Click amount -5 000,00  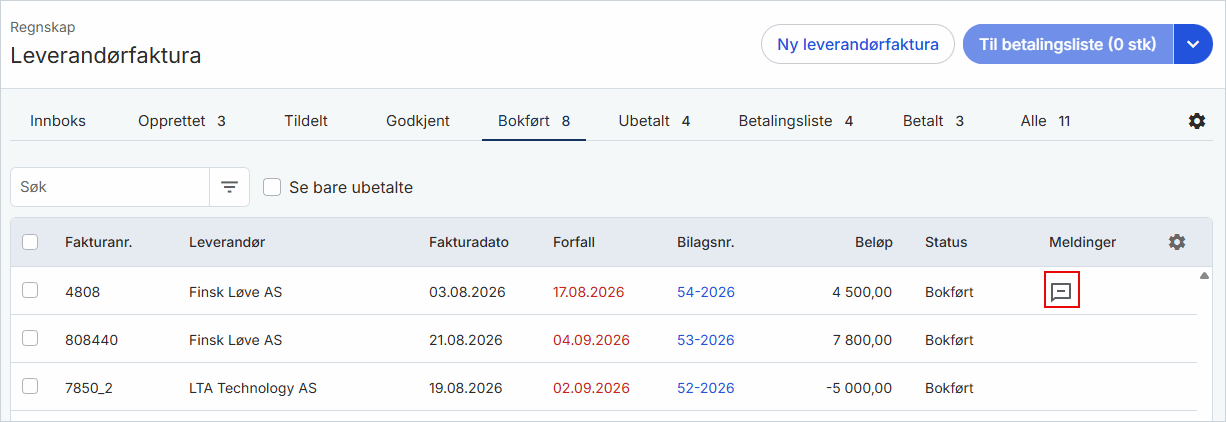(x=859, y=388)
